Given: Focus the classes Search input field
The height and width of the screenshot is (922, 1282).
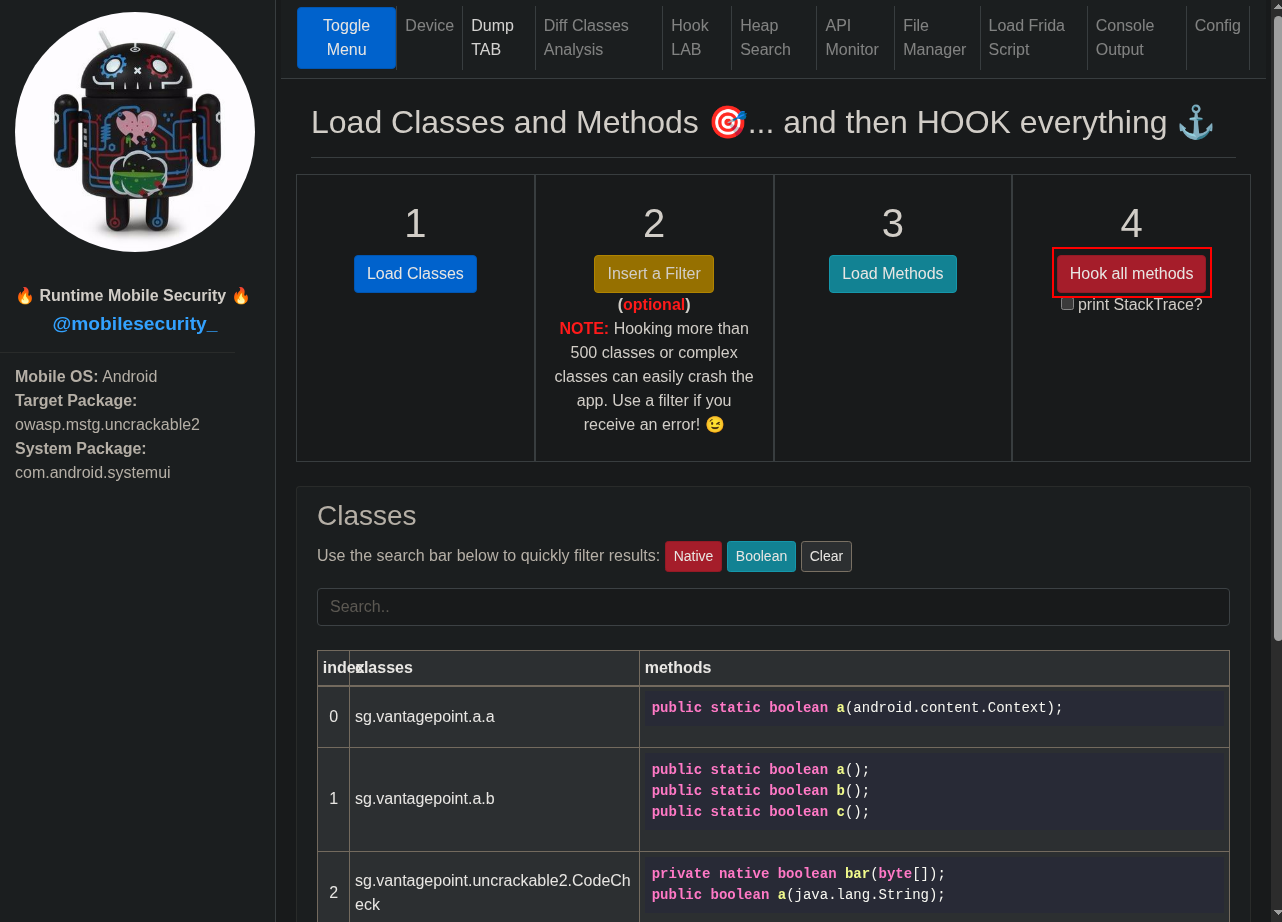Looking at the screenshot, I should (772, 607).
